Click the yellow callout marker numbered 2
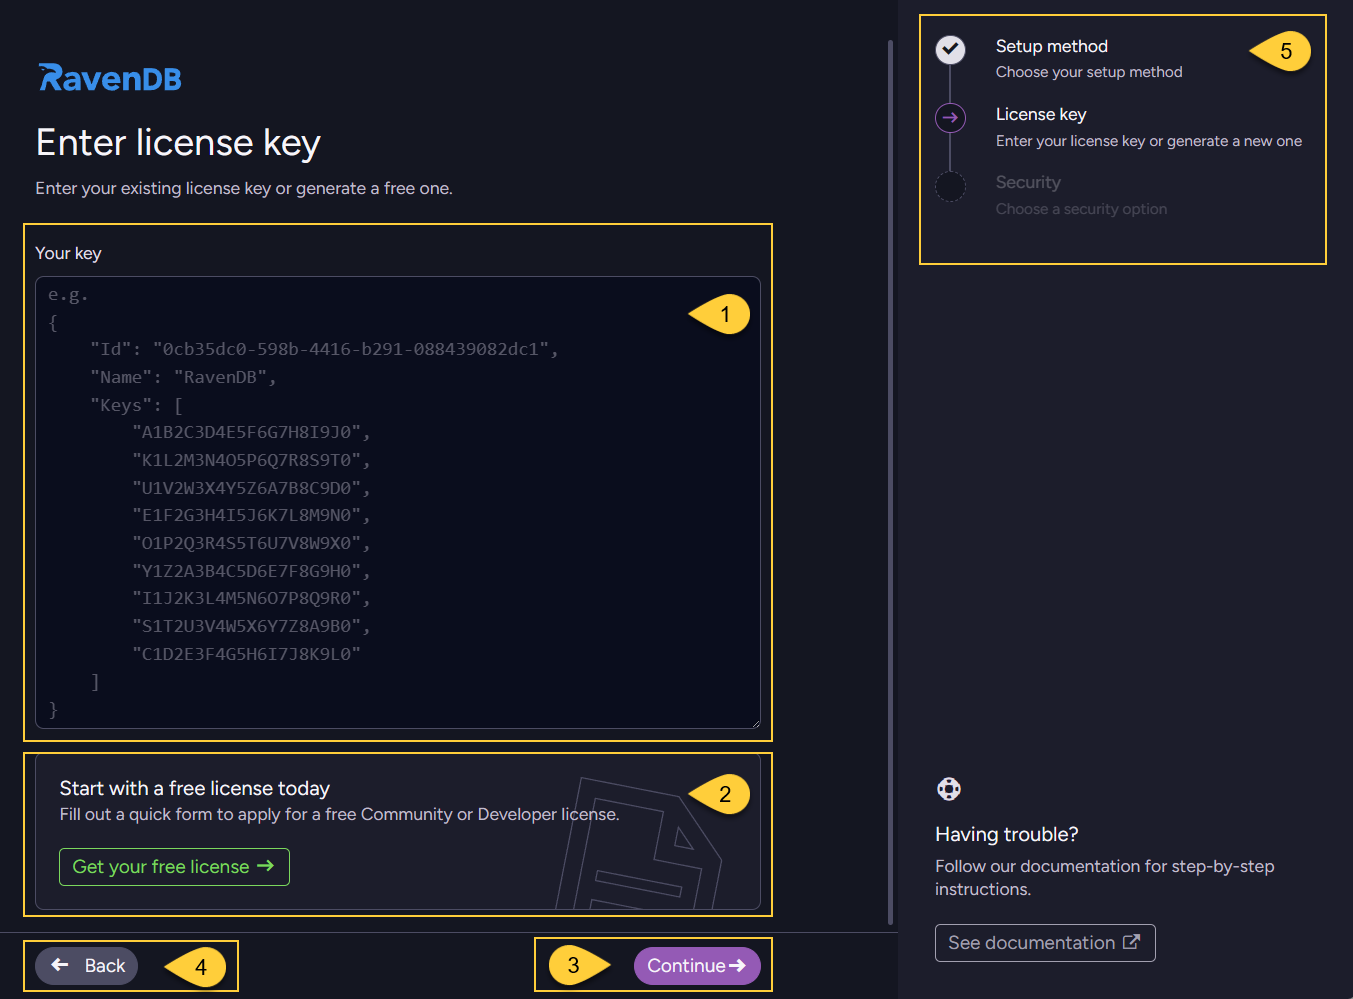The width and height of the screenshot is (1353, 999). click(722, 794)
